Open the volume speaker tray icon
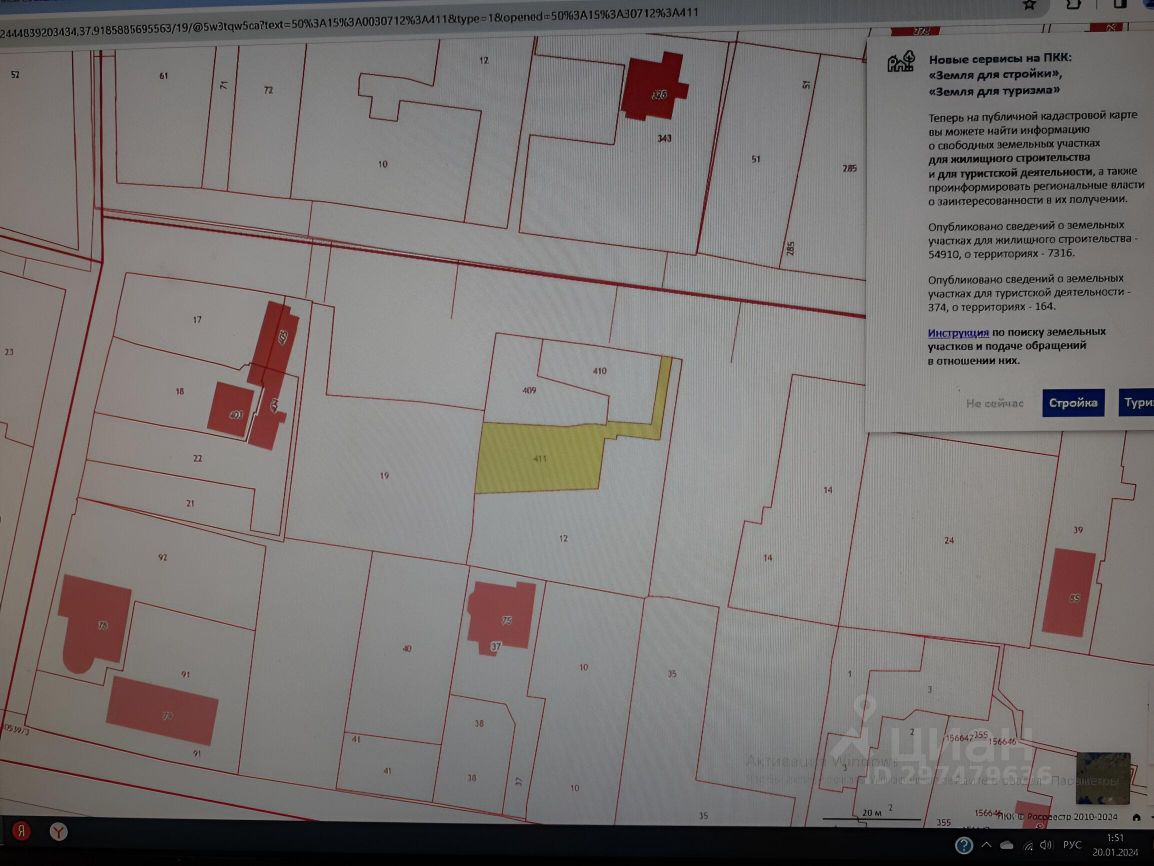Screen dimensions: 1154x866 click(x=1046, y=845)
